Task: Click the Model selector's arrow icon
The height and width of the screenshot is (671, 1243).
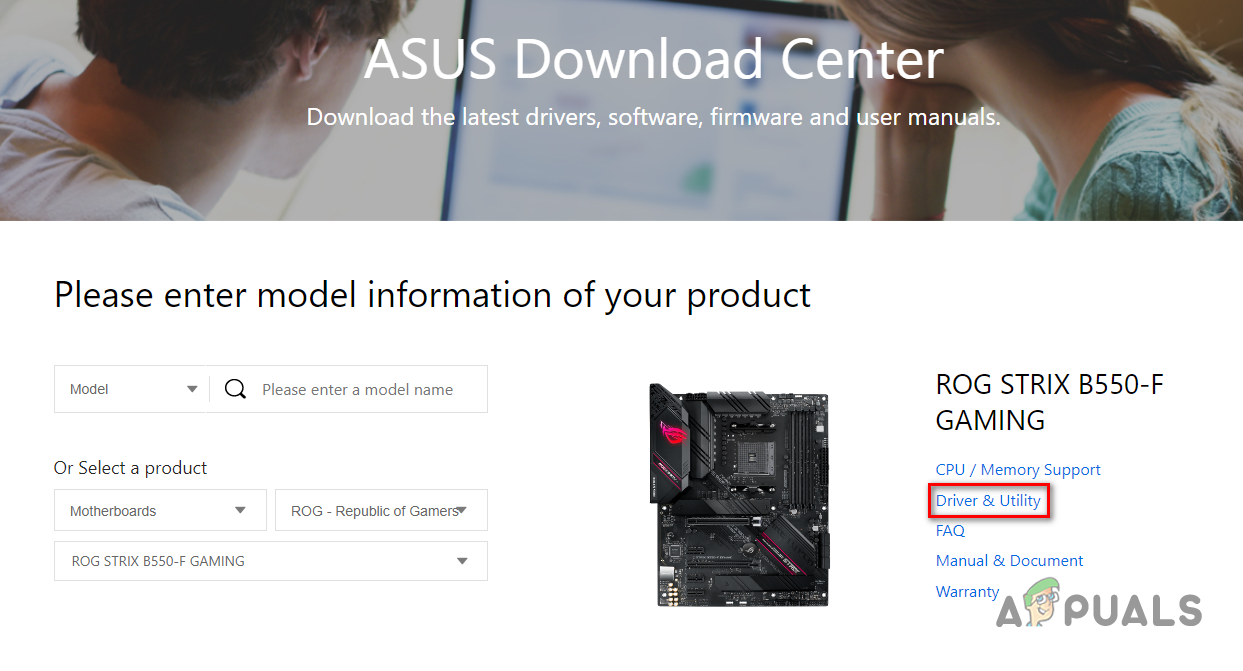Action: coord(192,390)
